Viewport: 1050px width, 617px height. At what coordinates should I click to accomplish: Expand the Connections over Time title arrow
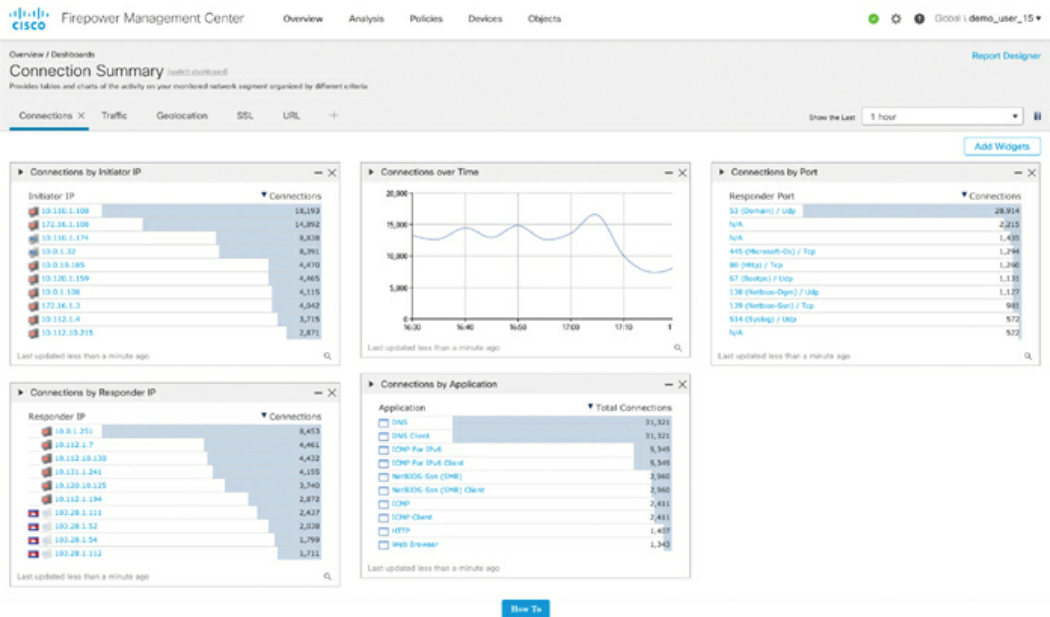click(371, 172)
